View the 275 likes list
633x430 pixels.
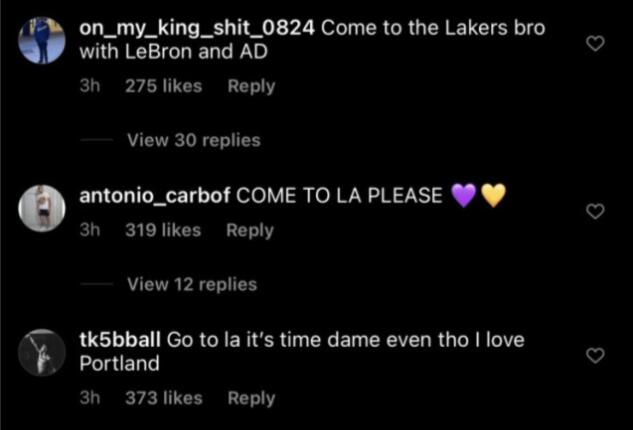pyautogui.click(x=163, y=86)
